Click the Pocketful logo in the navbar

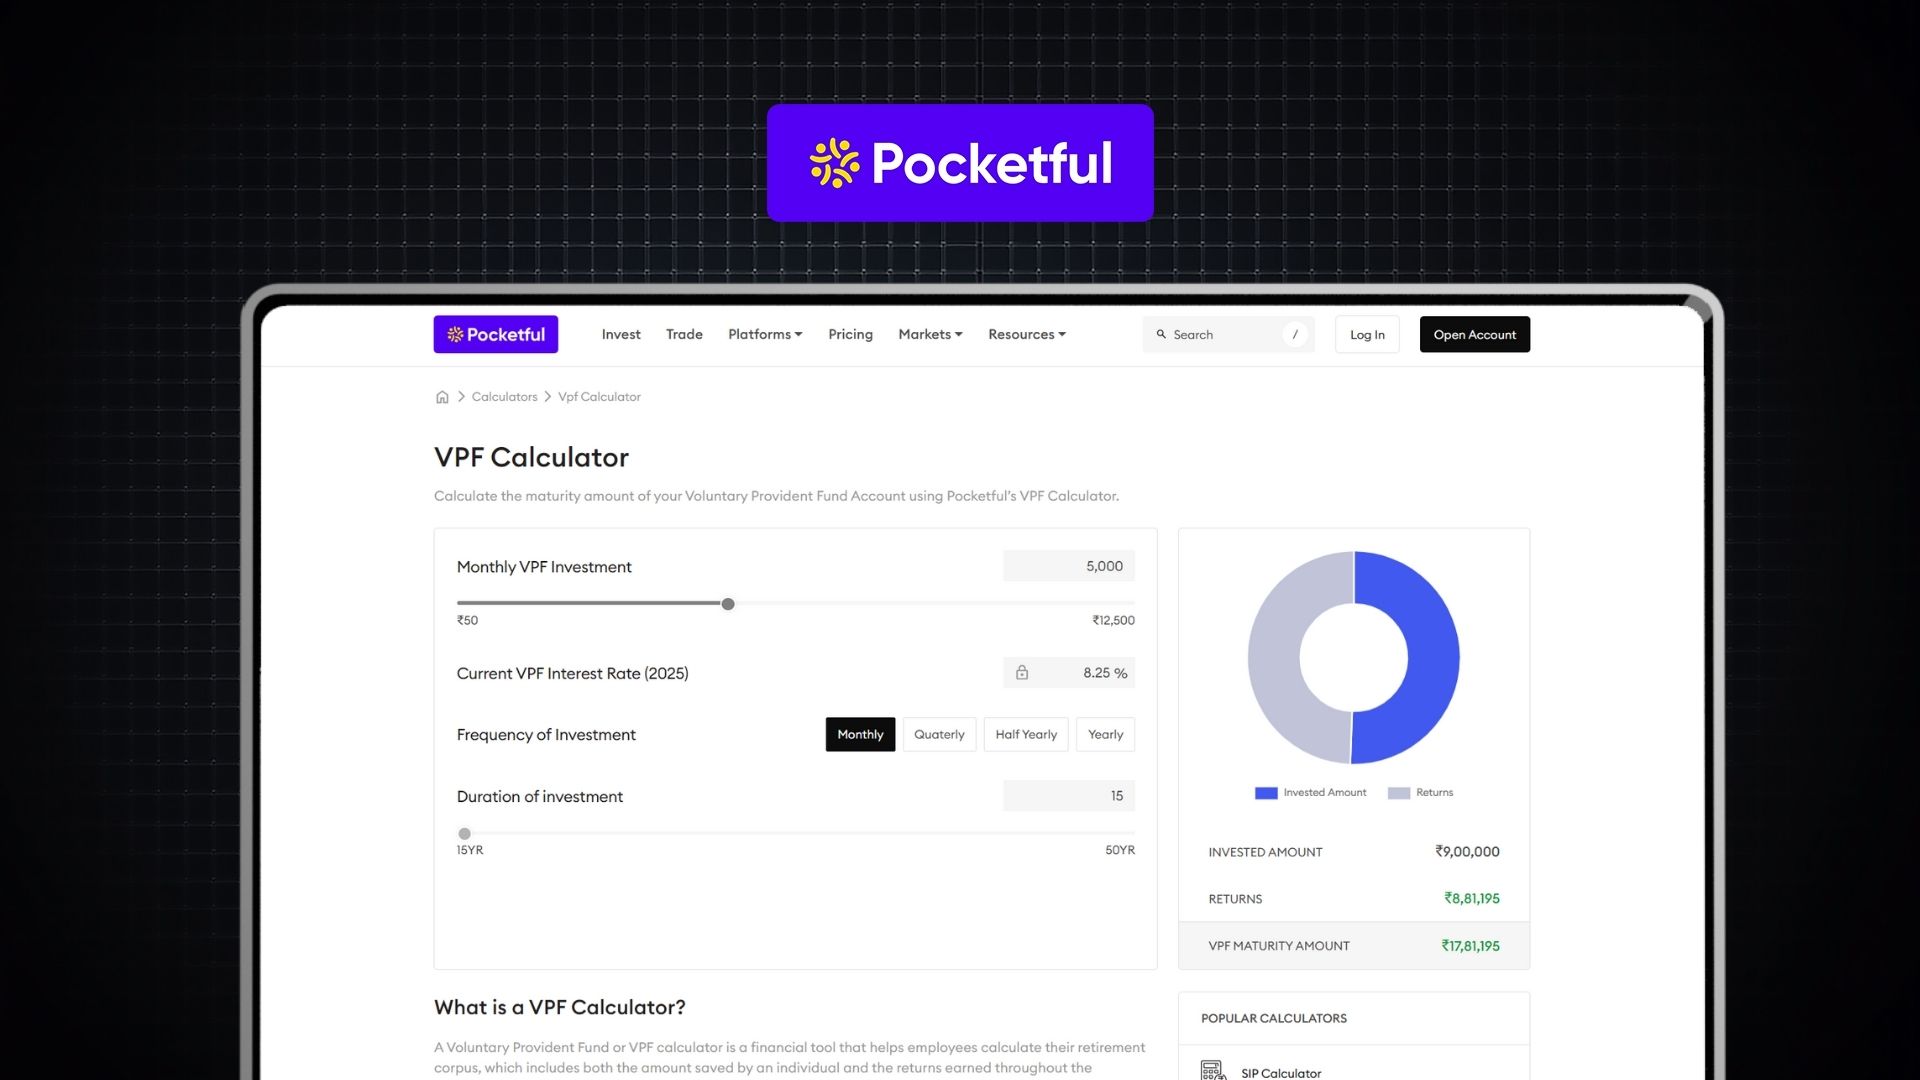(x=496, y=335)
